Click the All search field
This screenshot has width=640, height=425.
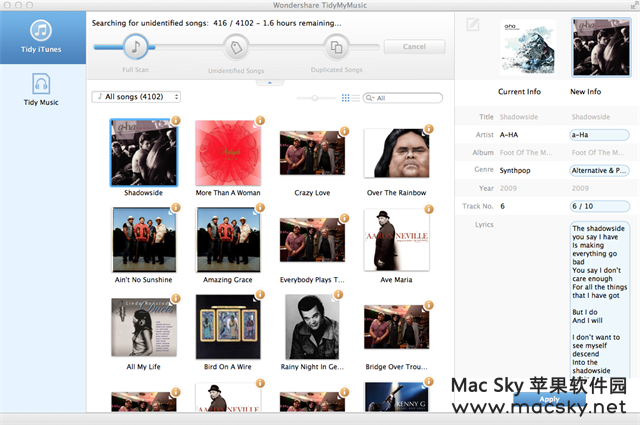(x=402, y=98)
